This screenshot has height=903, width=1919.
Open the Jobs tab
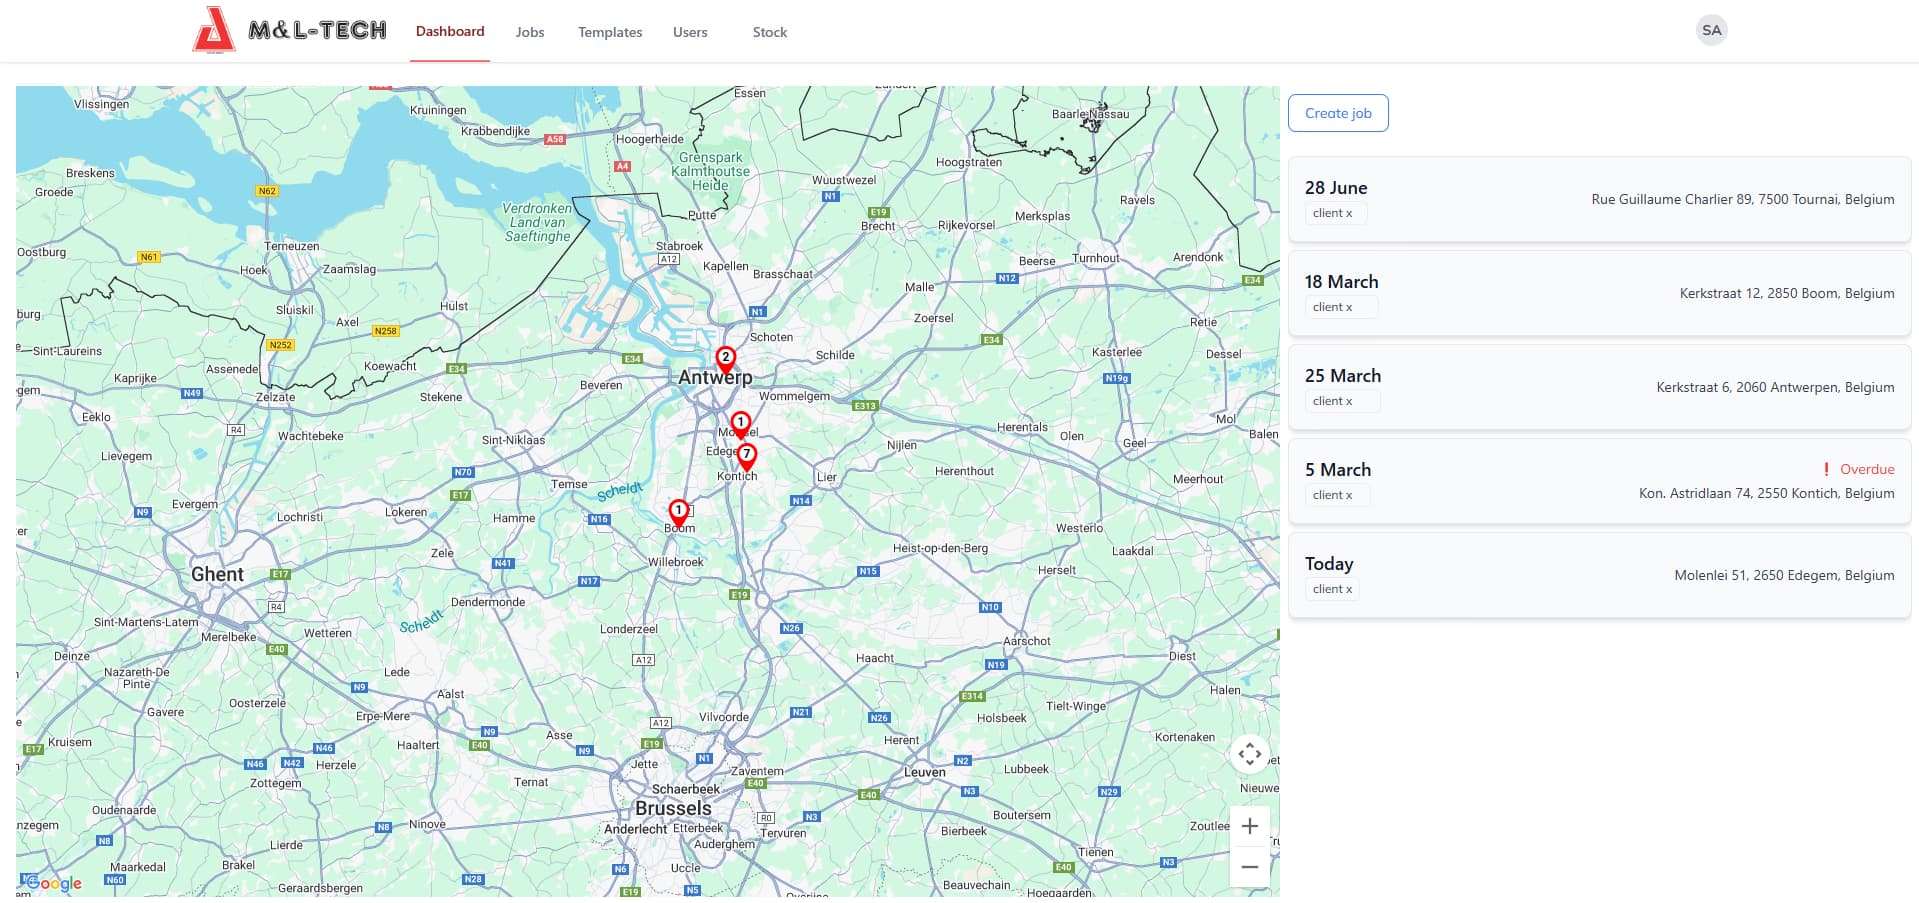pos(530,32)
